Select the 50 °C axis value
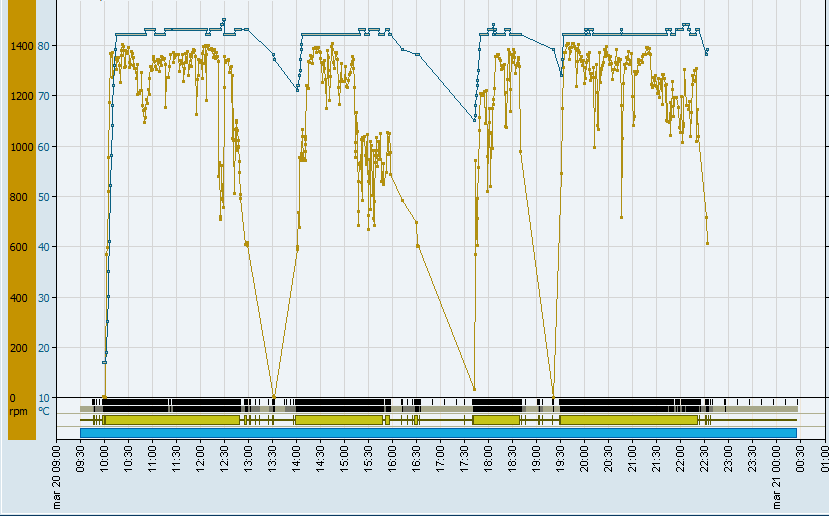Image resolution: width=829 pixels, height=517 pixels. coord(43,197)
